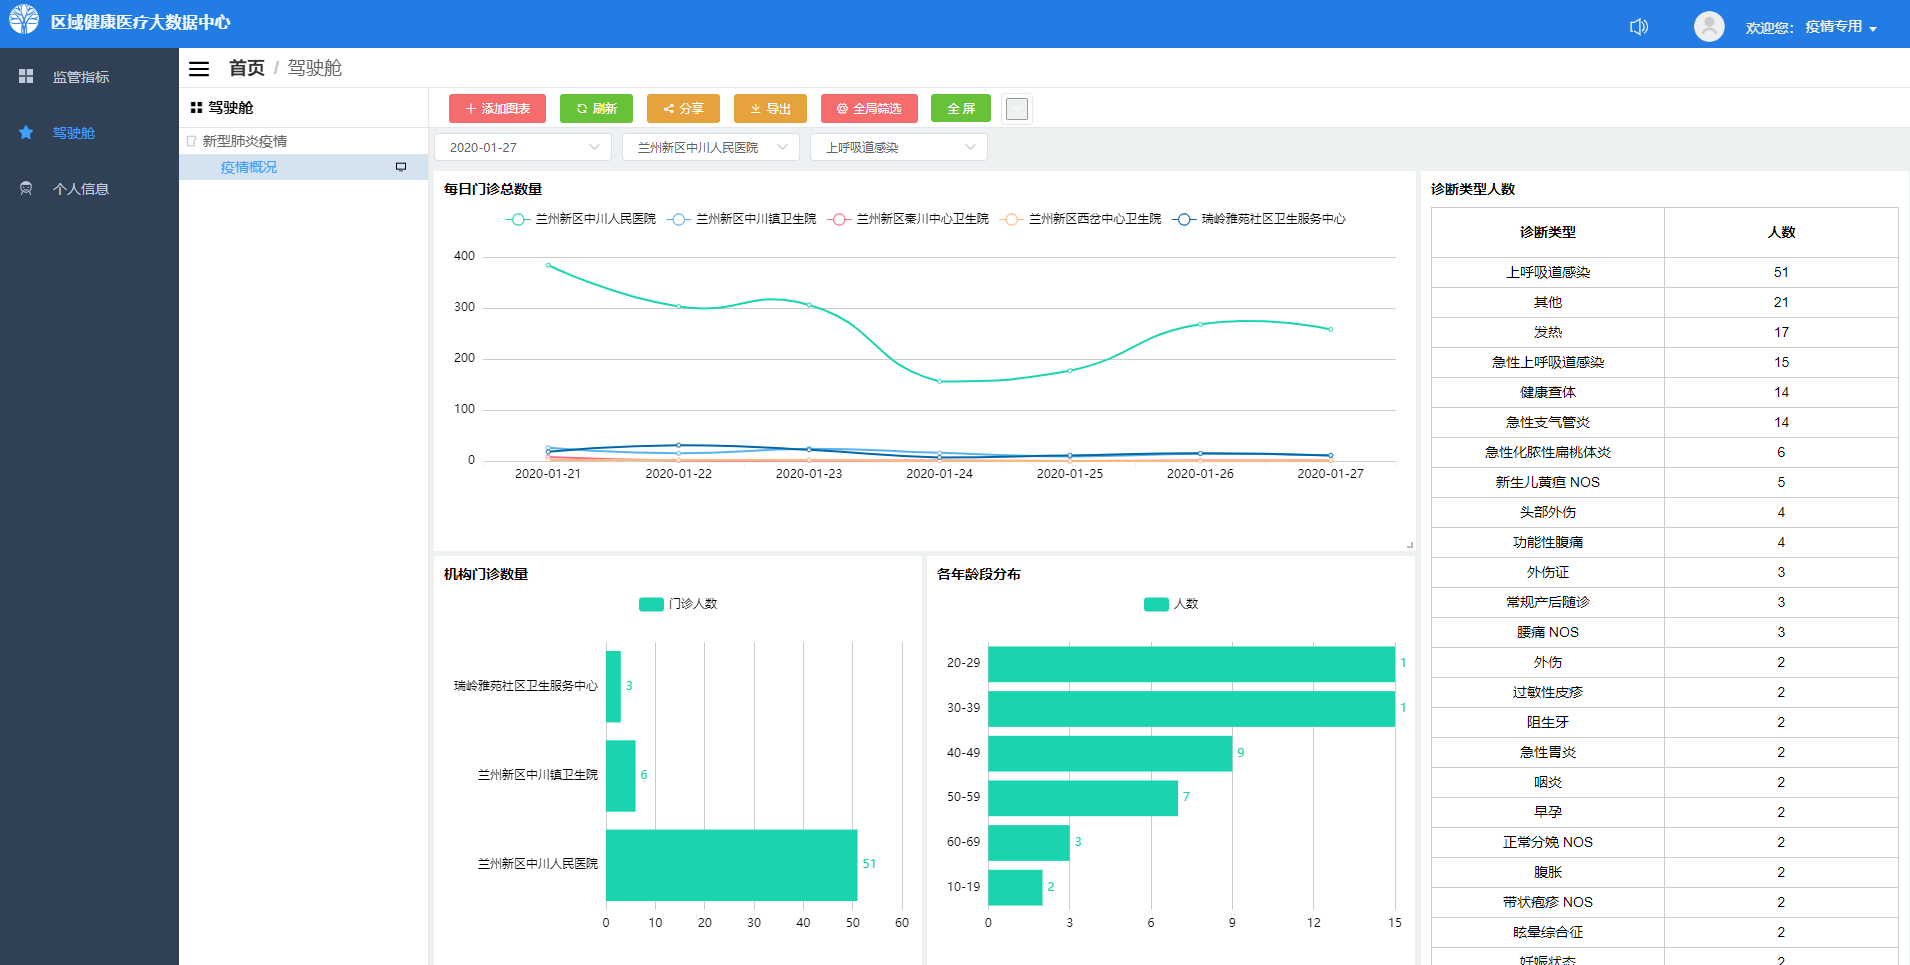The image size is (1910, 965).
Task: Click the 导出 export button
Action: tap(770, 109)
